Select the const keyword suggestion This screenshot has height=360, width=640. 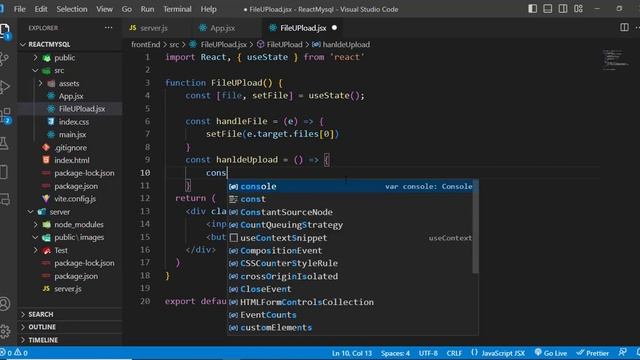click(x=350, y=199)
